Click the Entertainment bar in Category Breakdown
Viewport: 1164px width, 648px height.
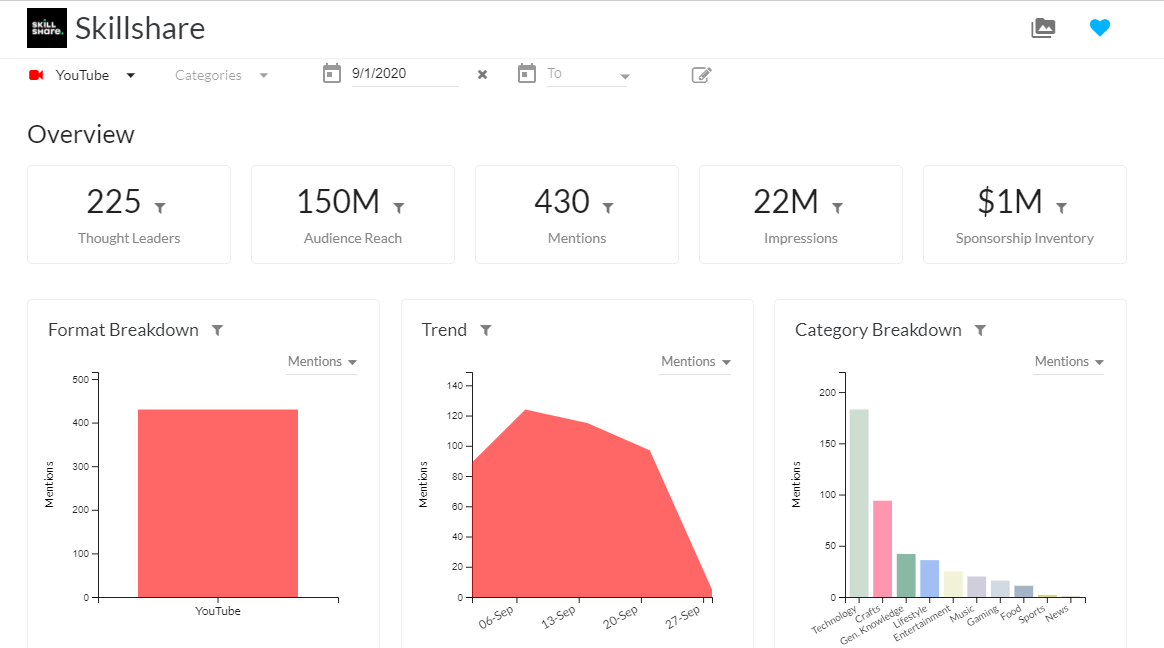[953, 584]
